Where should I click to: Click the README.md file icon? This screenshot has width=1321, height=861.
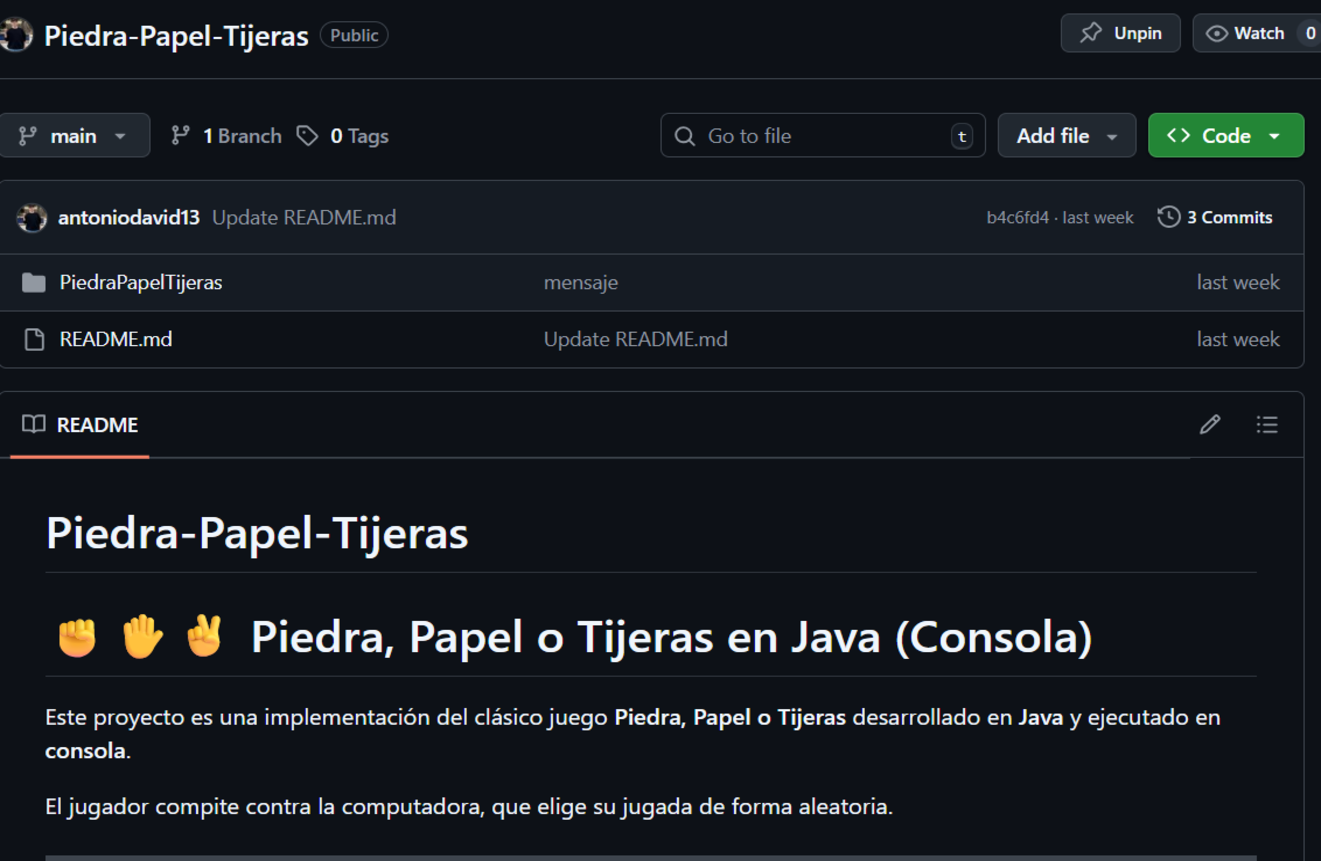(31, 339)
